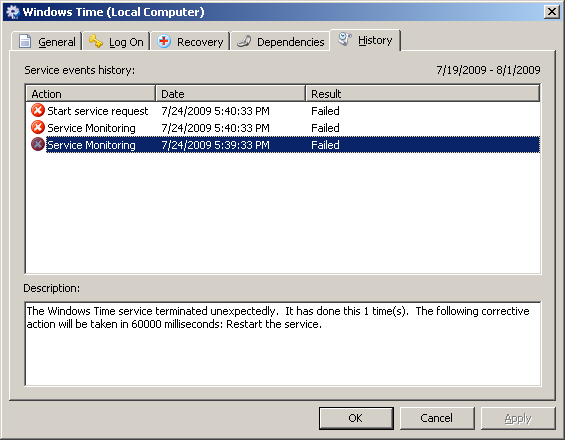The image size is (568, 443).
Task: Confirm with the OK button
Action: [356, 418]
